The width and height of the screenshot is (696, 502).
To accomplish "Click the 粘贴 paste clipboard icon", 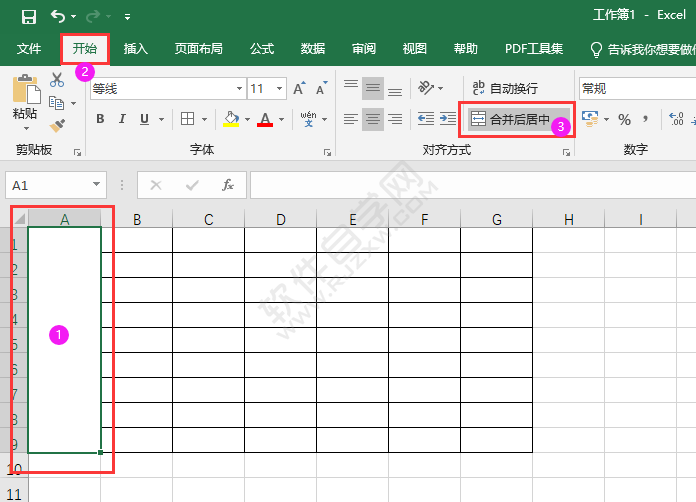I will pyautogui.click(x=26, y=89).
